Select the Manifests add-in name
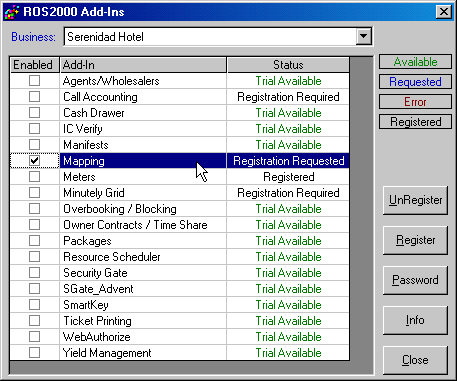The width and height of the screenshot is (457, 381). pyautogui.click(x=86, y=145)
